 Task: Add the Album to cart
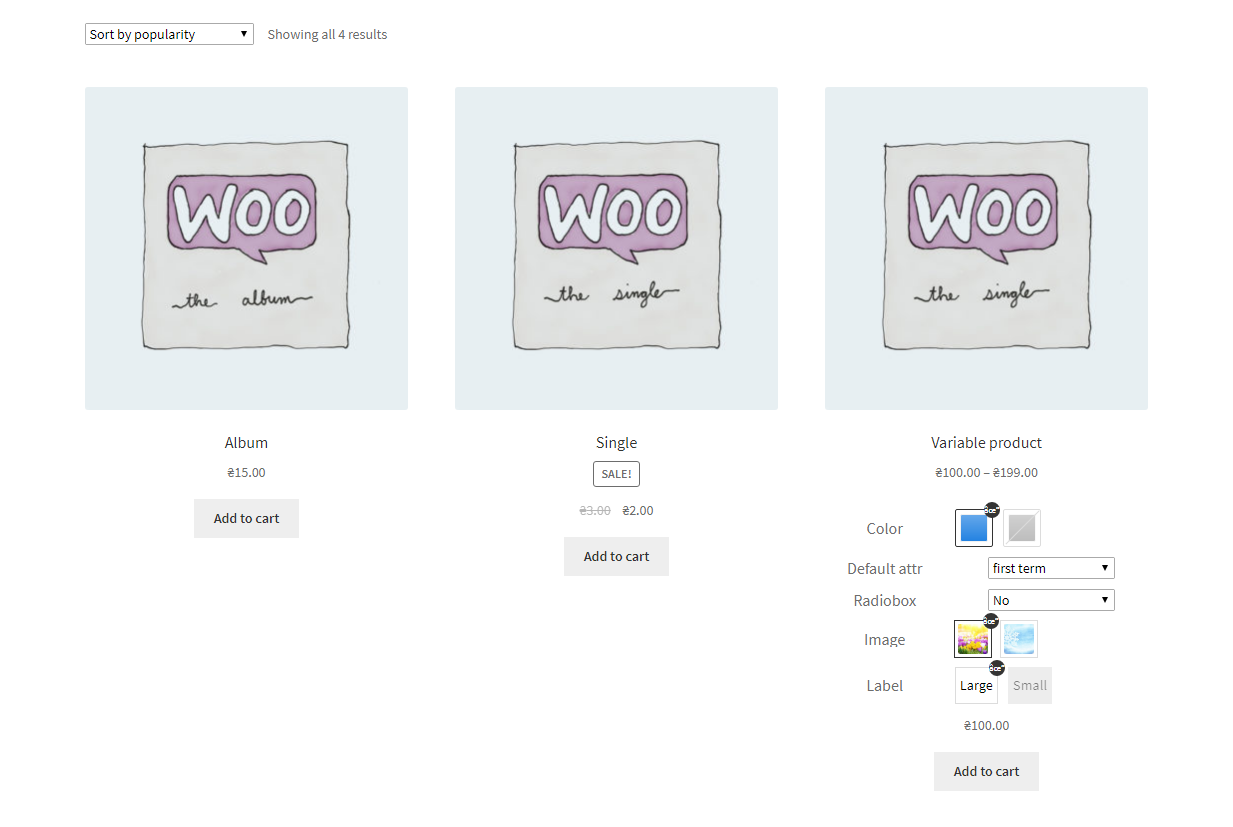click(246, 518)
